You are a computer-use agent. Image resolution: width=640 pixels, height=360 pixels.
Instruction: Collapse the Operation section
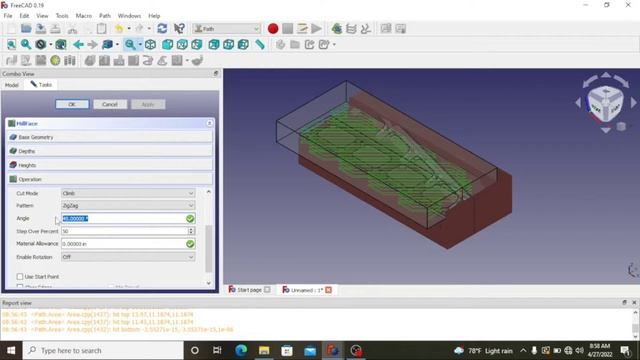tap(109, 179)
